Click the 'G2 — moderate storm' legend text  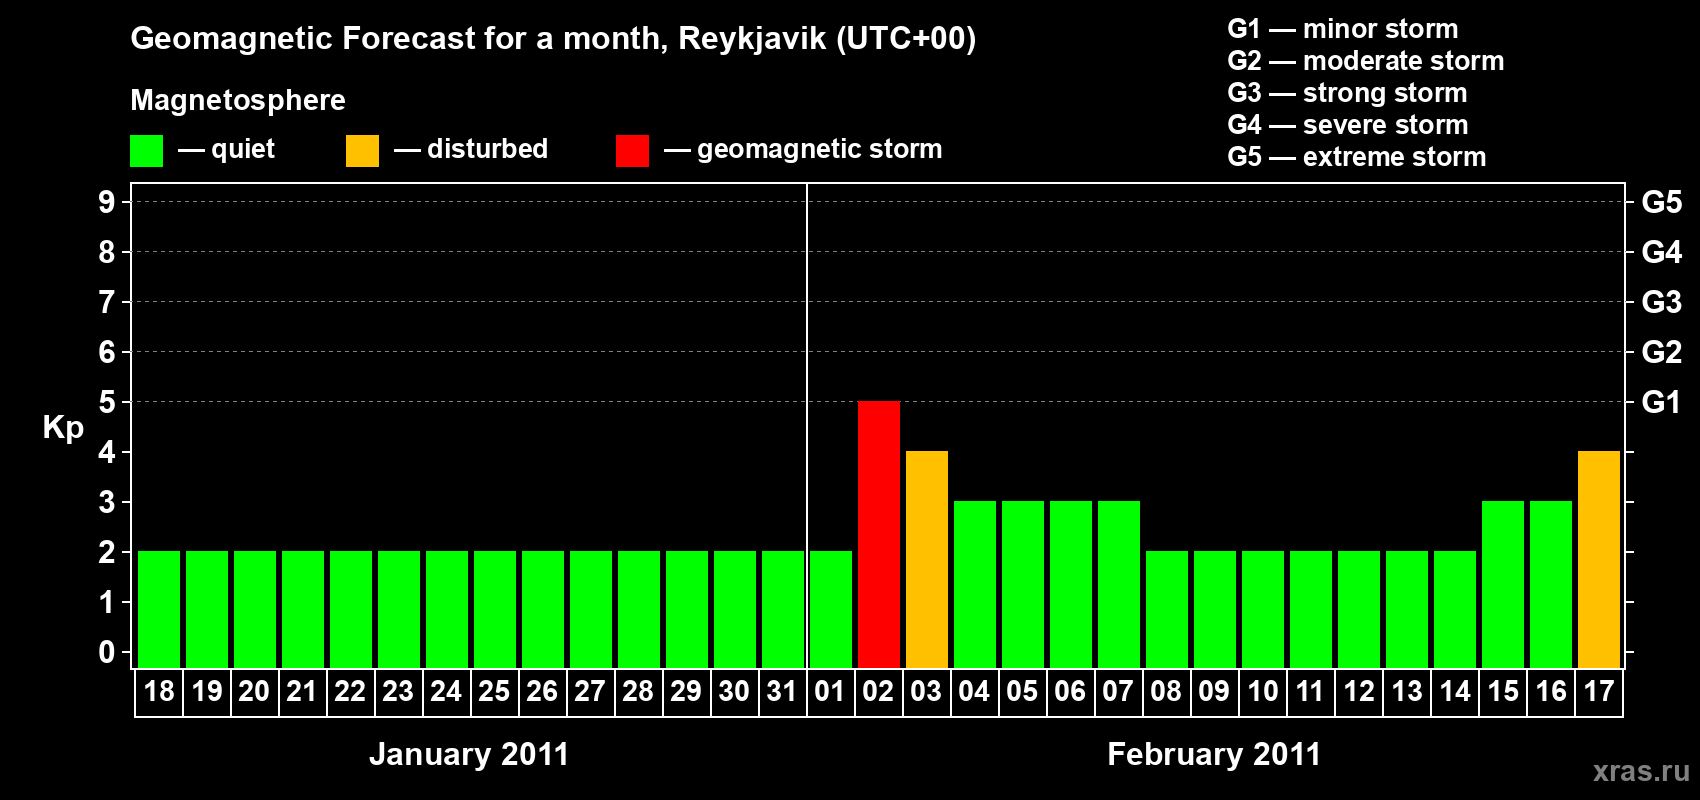[1366, 61]
